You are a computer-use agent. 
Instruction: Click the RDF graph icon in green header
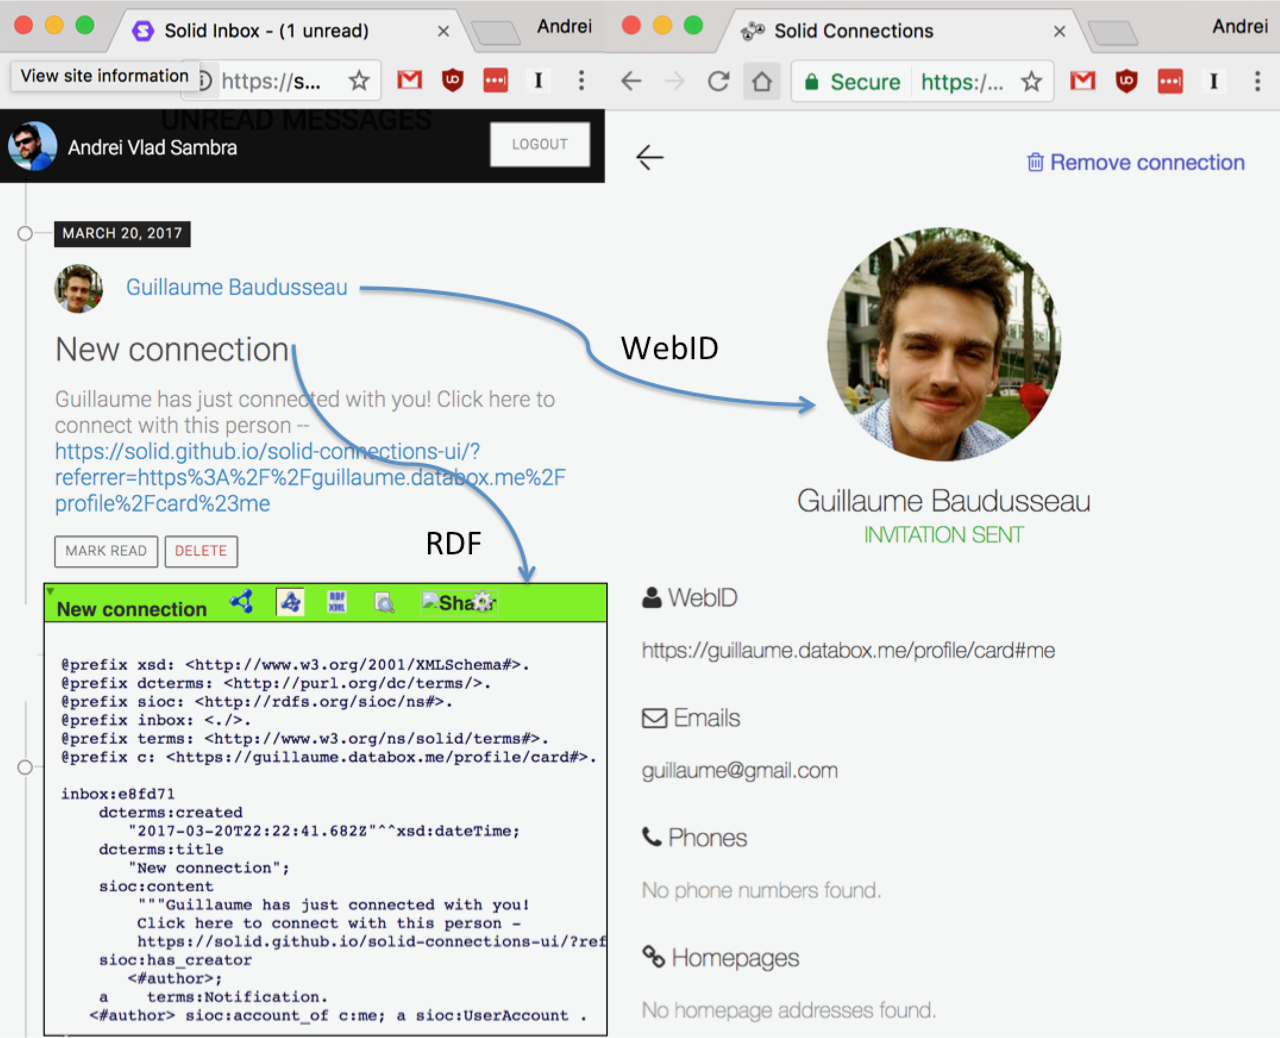[241, 601]
